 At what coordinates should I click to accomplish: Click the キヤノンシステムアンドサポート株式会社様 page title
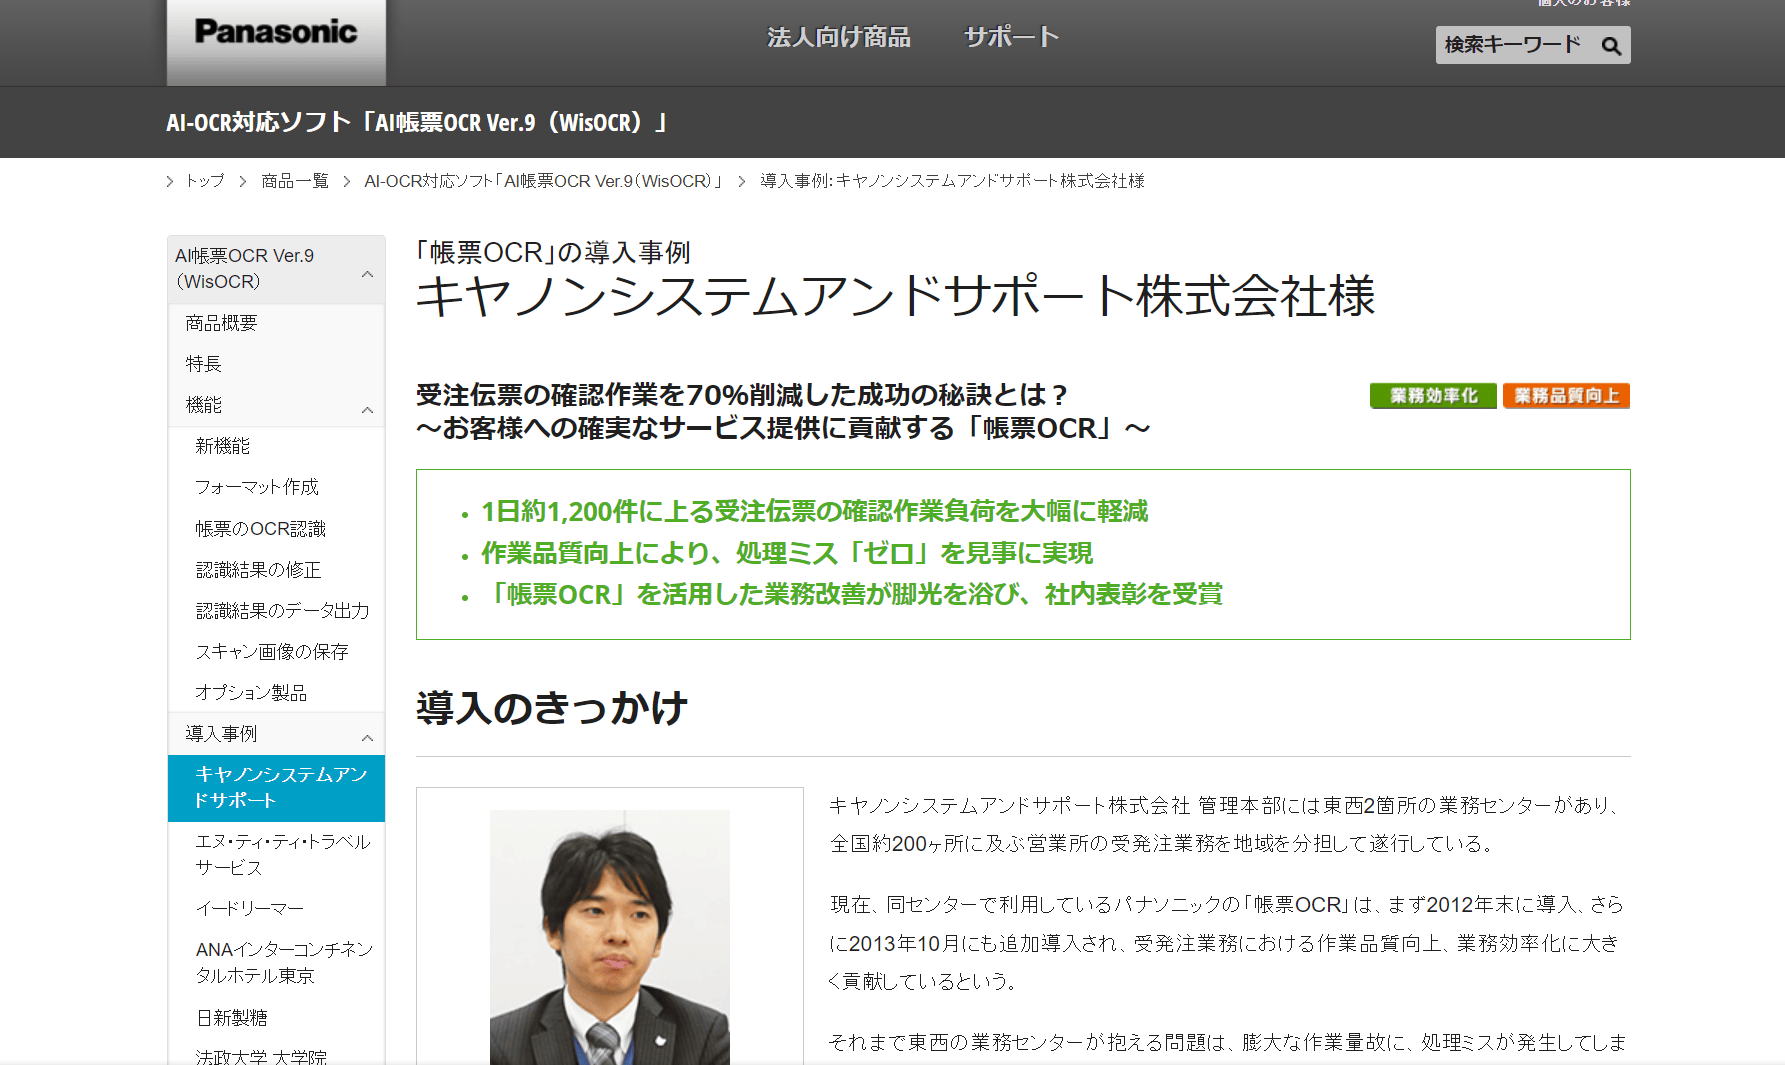pos(896,297)
